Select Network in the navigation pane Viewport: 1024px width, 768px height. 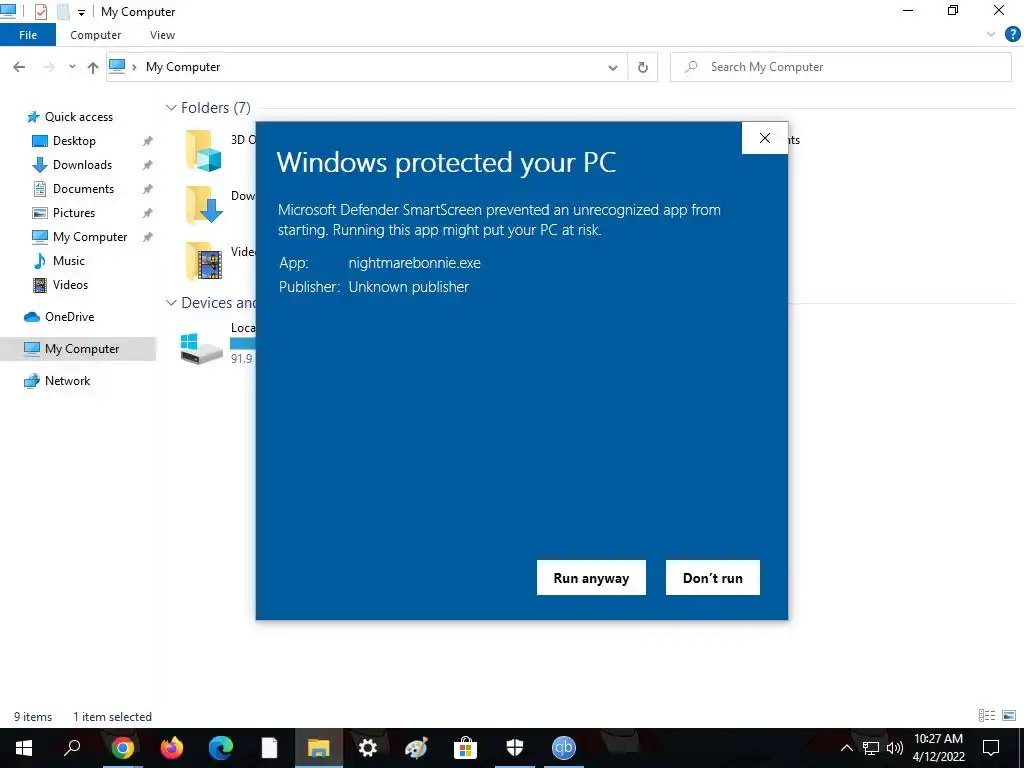pyautogui.click(x=67, y=381)
